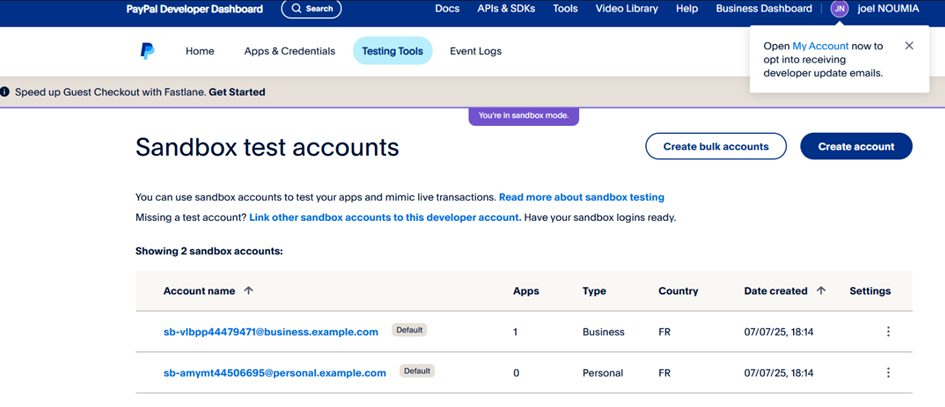Click the Apps column header
Viewport: 945px width, 407px height.
click(x=526, y=291)
